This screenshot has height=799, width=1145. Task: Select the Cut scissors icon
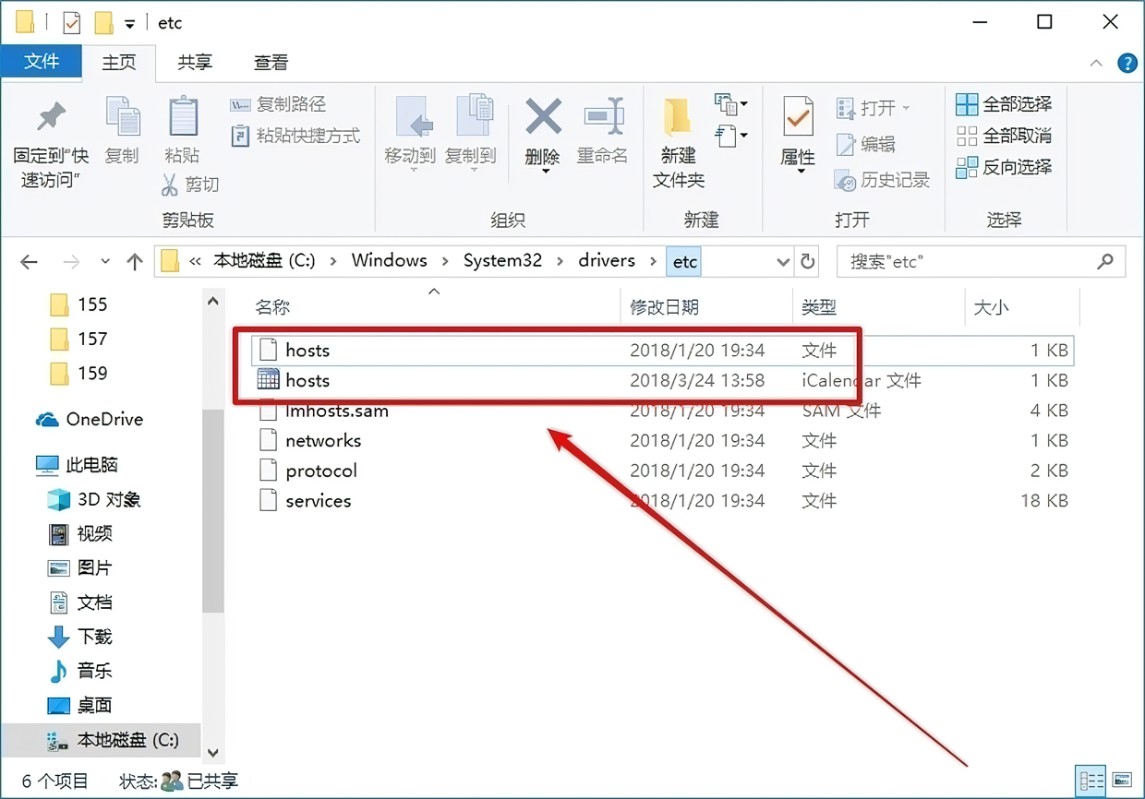[169, 185]
